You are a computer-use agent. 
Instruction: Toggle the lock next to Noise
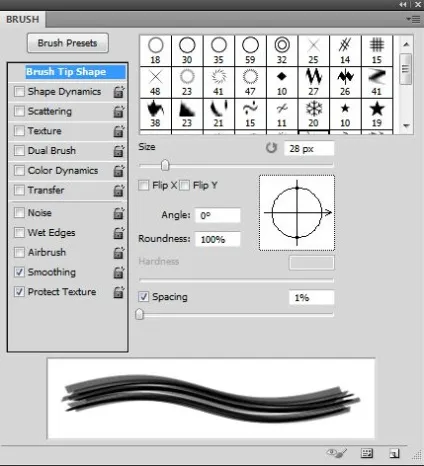tap(119, 213)
